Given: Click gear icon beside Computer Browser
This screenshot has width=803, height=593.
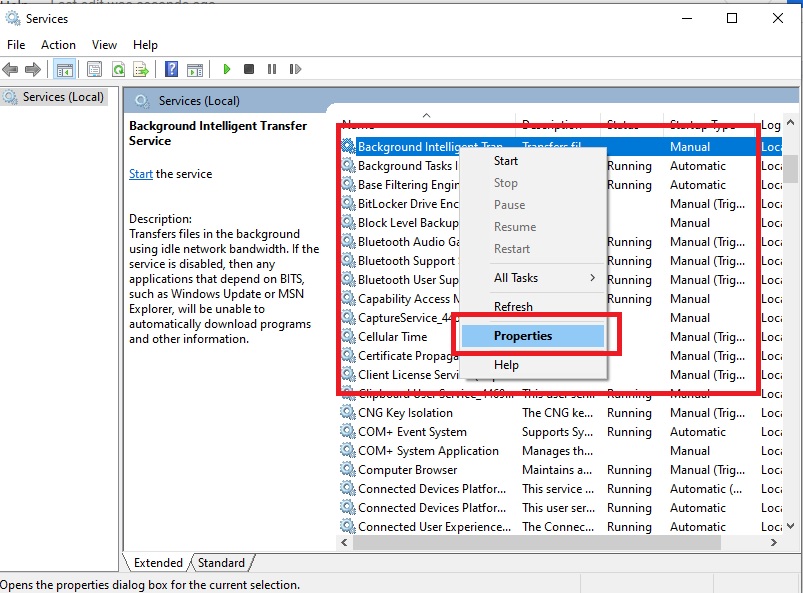Looking at the screenshot, I should pos(348,469).
